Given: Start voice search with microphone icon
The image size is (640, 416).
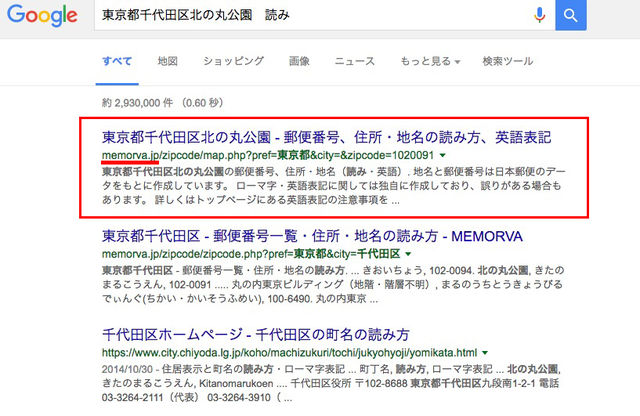Looking at the screenshot, I should click(x=539, y=15).
